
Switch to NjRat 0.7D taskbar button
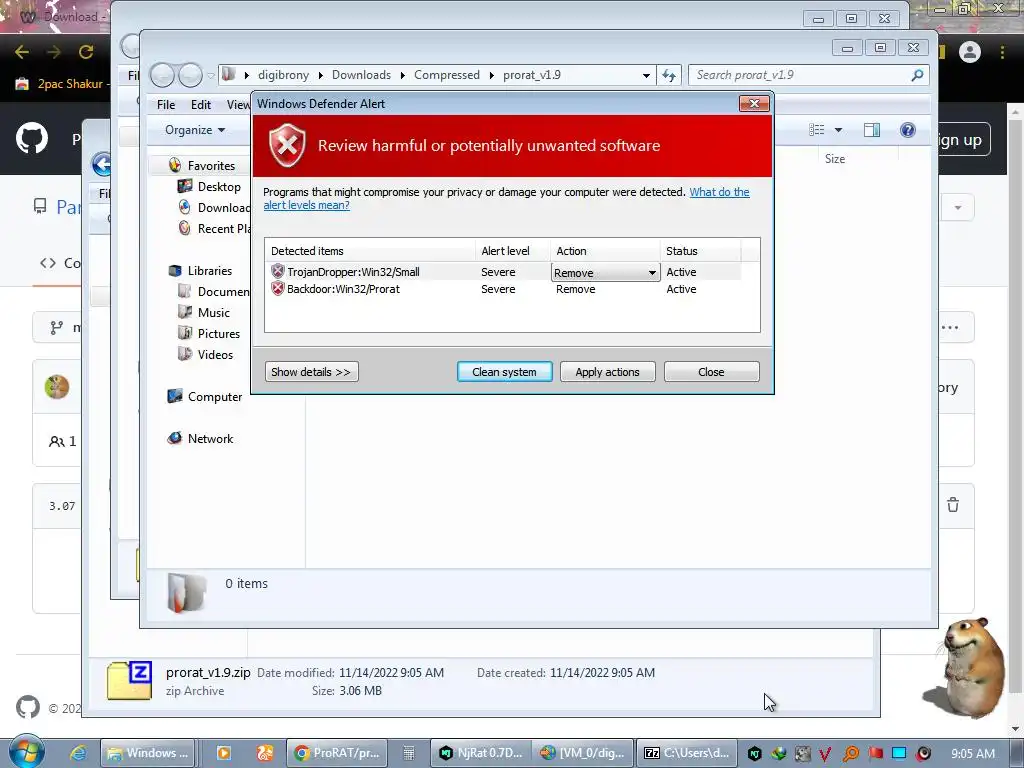[481, 753]
